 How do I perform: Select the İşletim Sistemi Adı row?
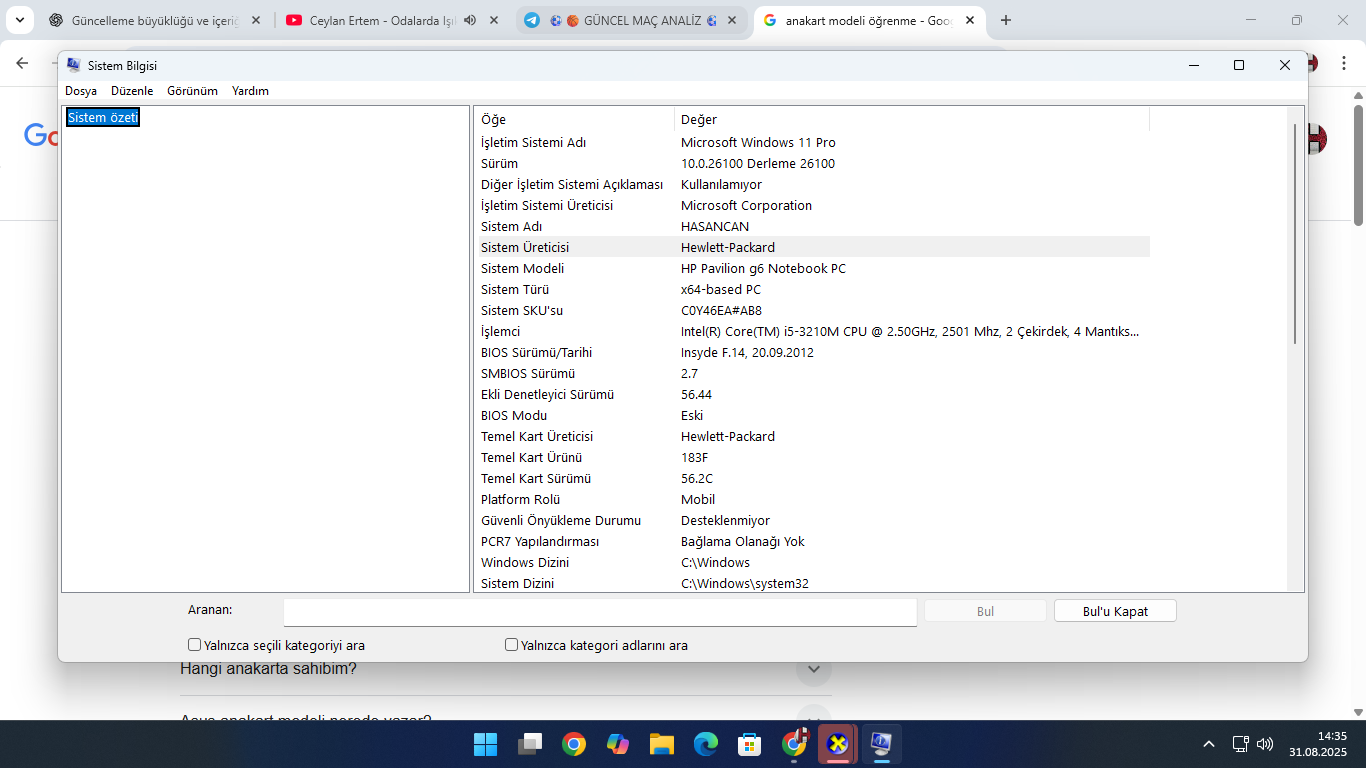pos(812,143)
